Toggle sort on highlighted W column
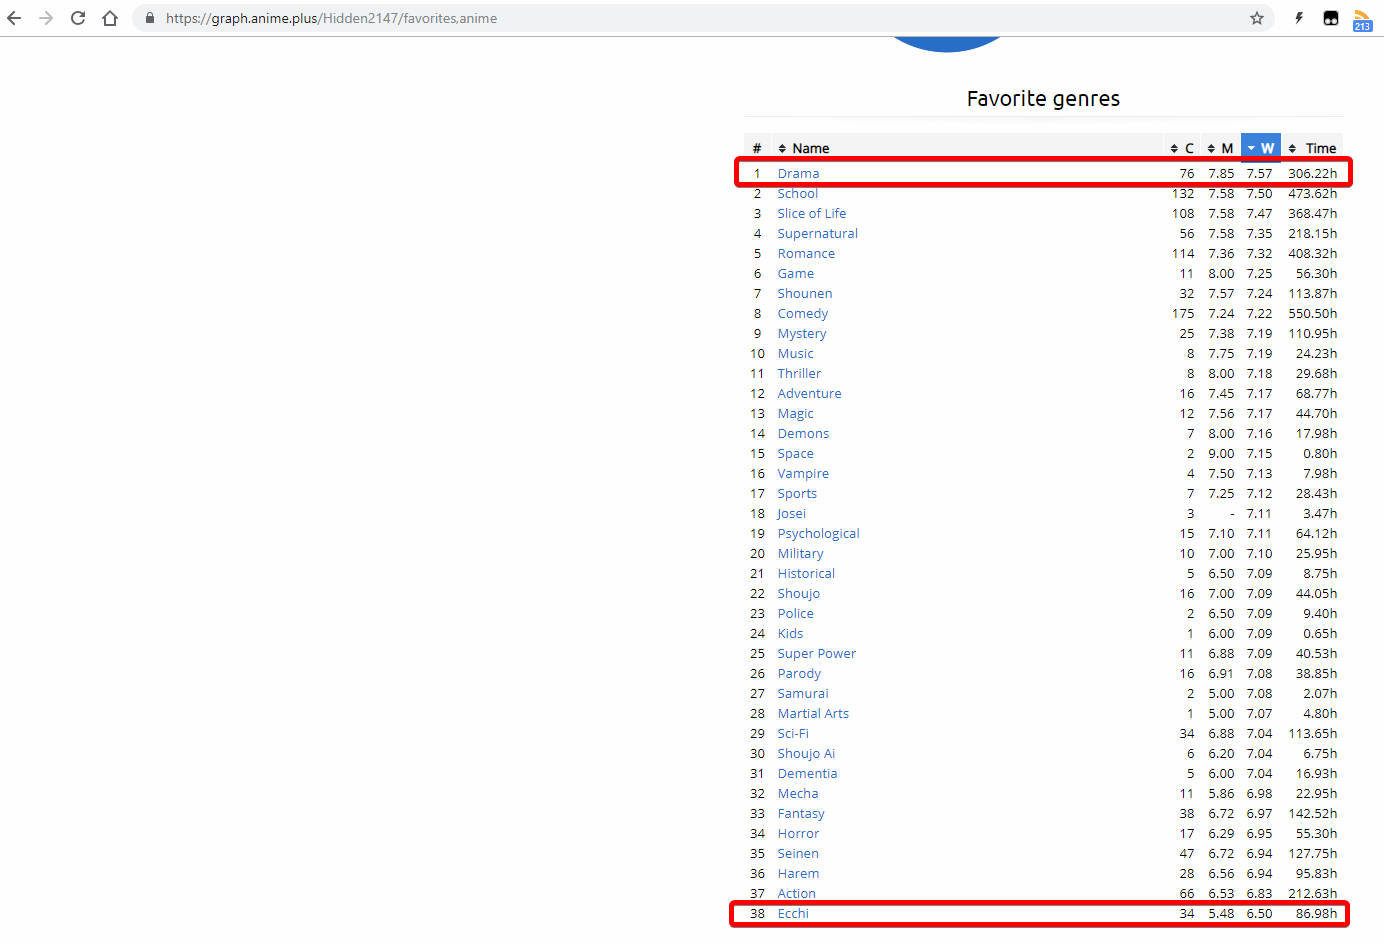Viewport: 1384px width, 945px height. click(x=1260, y=148)
